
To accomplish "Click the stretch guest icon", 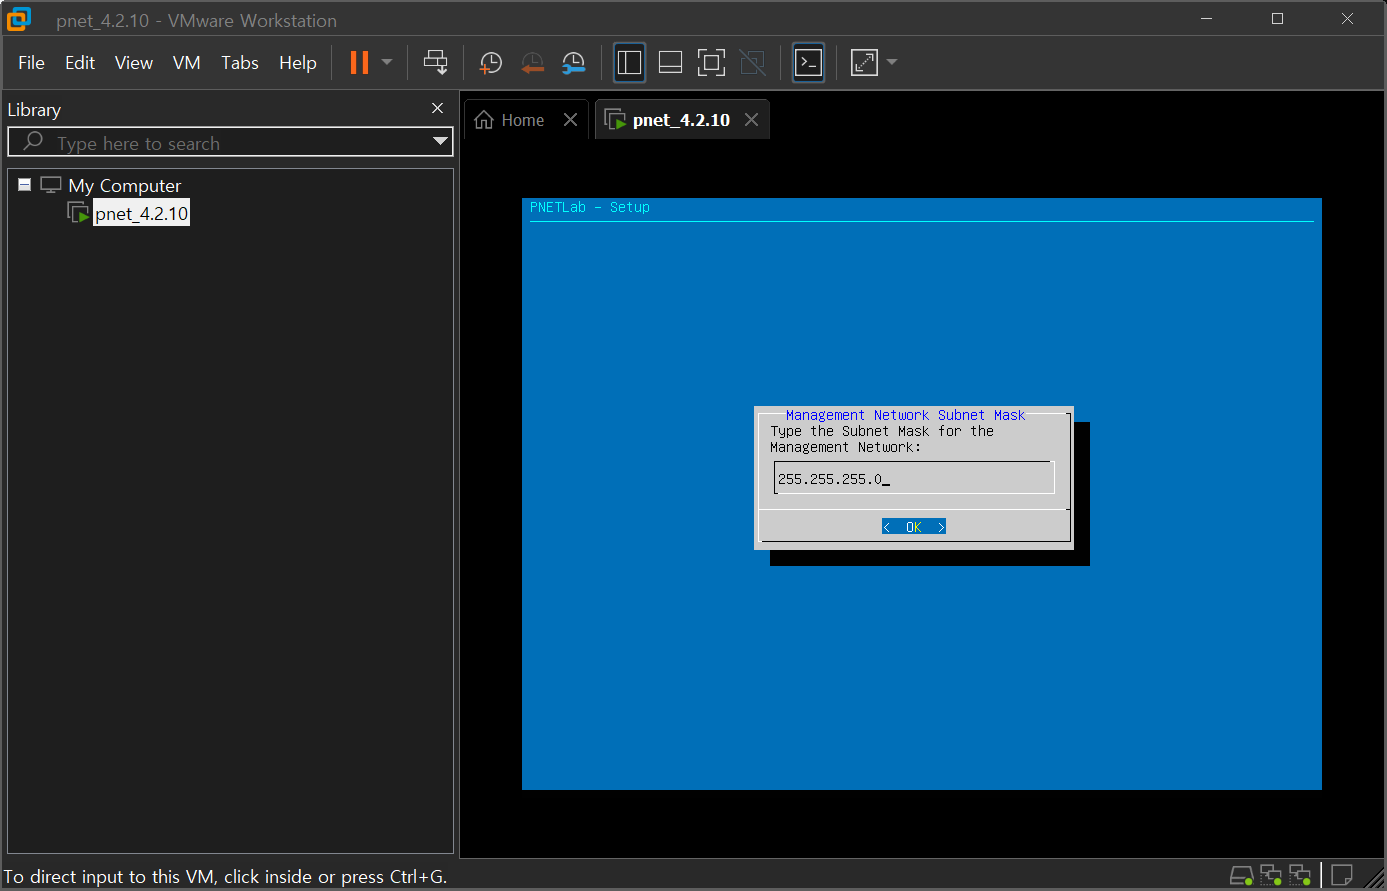I will tap(864, 62).
